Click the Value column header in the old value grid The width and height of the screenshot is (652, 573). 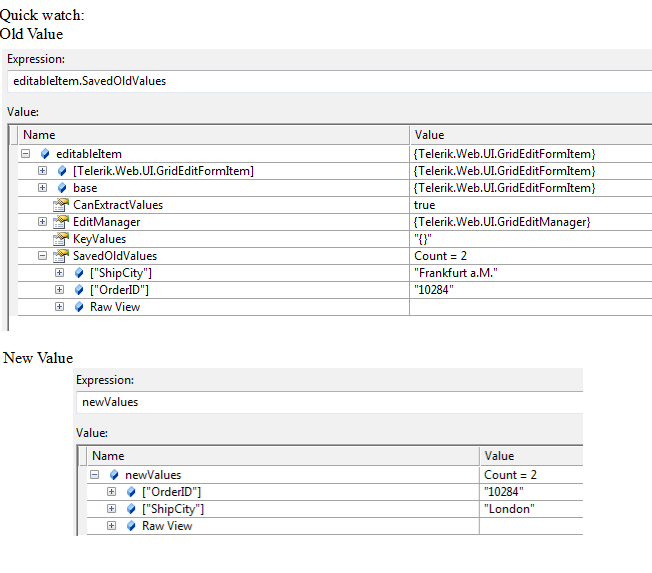point(531,135)
